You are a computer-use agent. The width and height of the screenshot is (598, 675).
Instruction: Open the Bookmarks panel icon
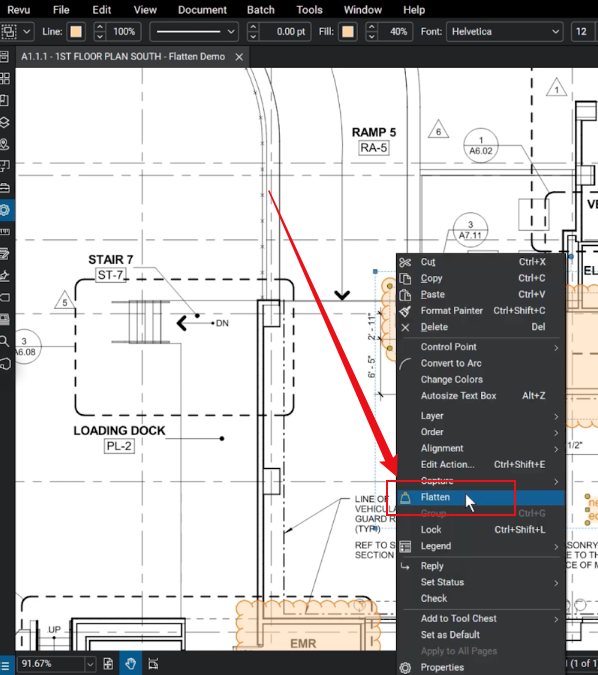(x=4, y=100)
